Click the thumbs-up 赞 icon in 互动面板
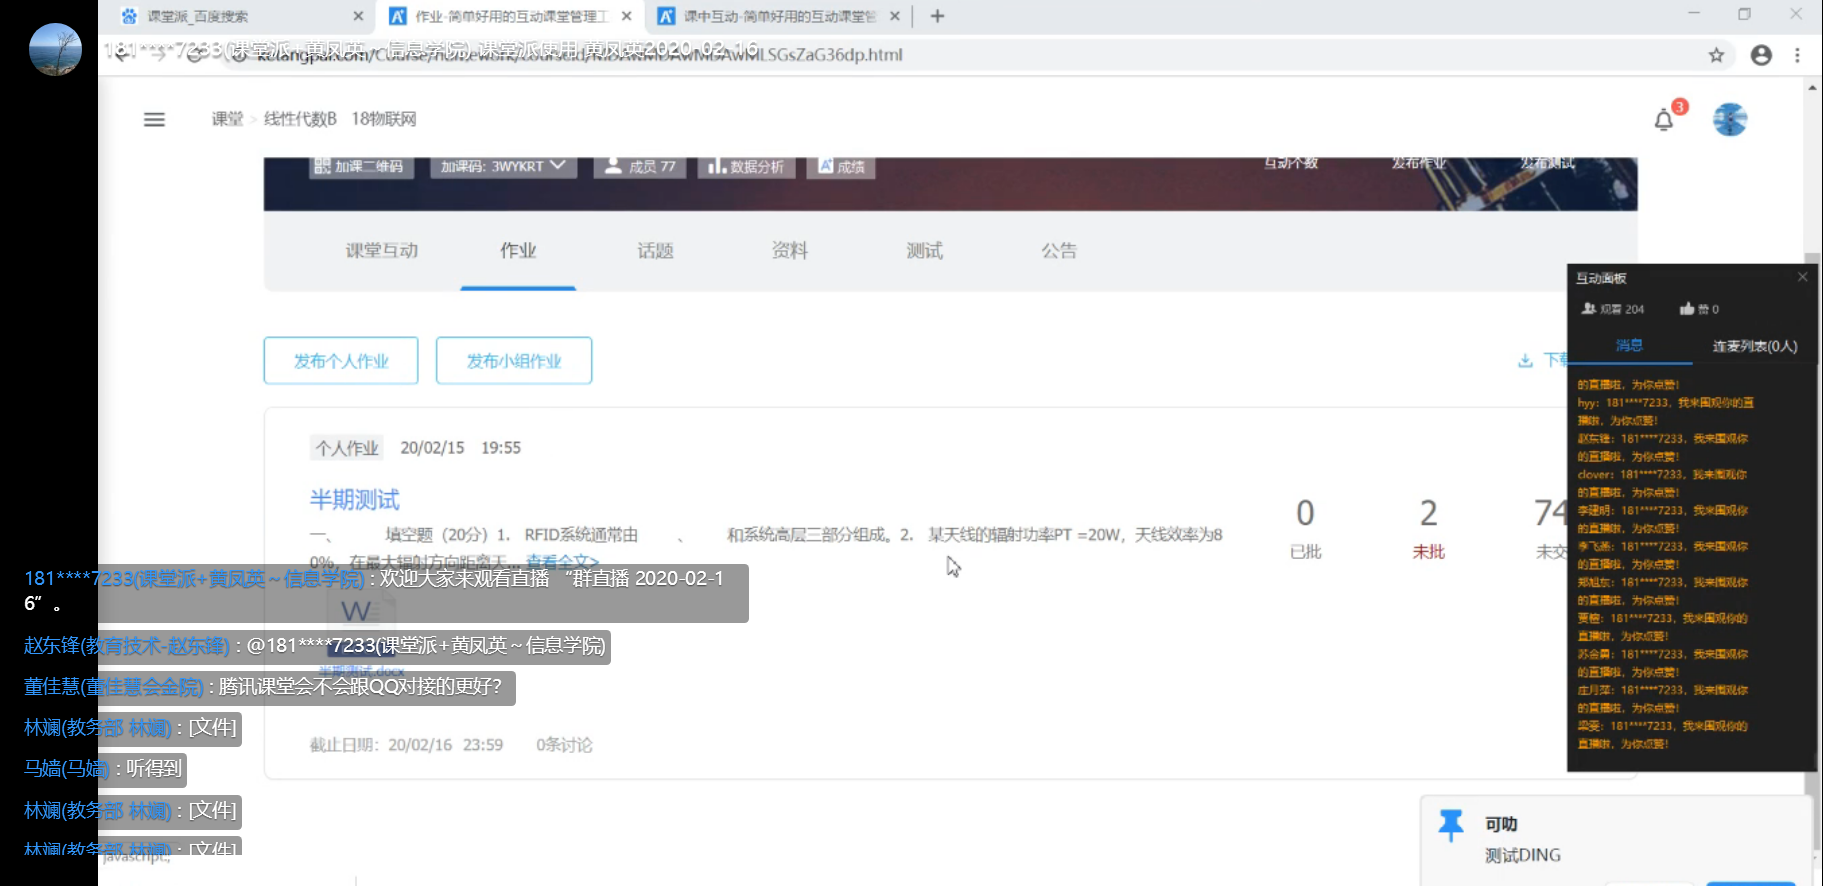 point(1688,309)
